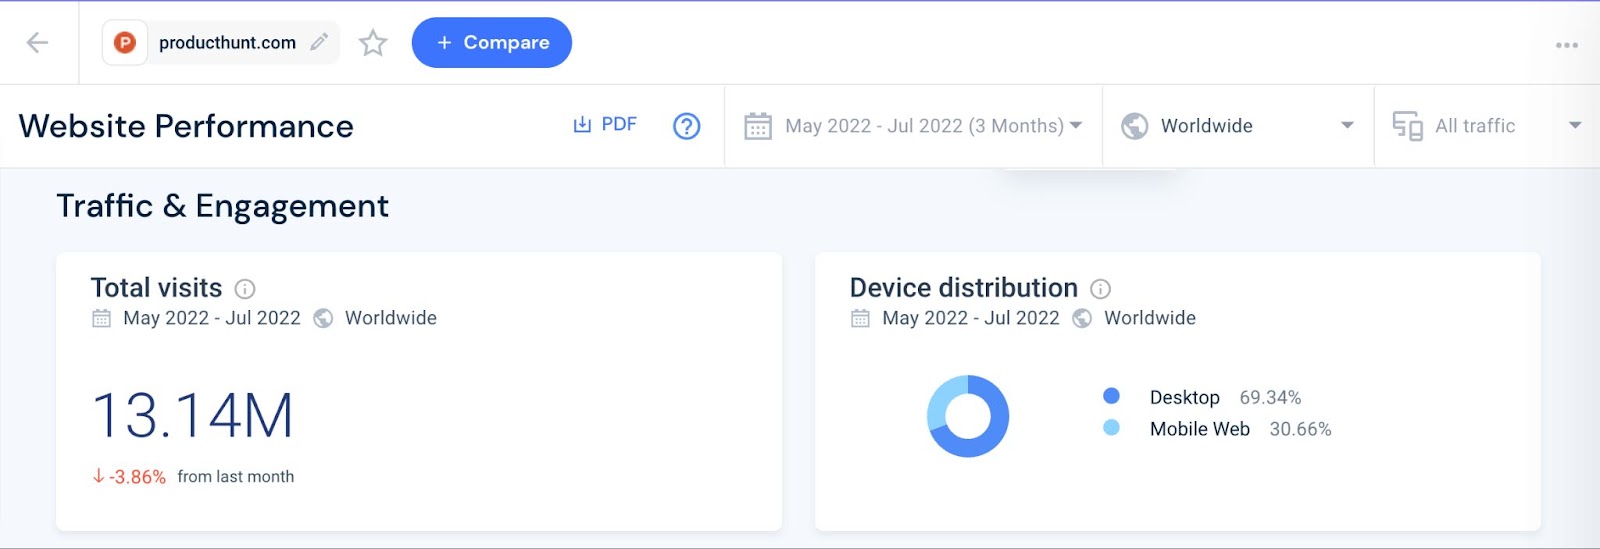
Task: Click the Mobile Web legend color dot
Action: click(x=1111, y=427)
